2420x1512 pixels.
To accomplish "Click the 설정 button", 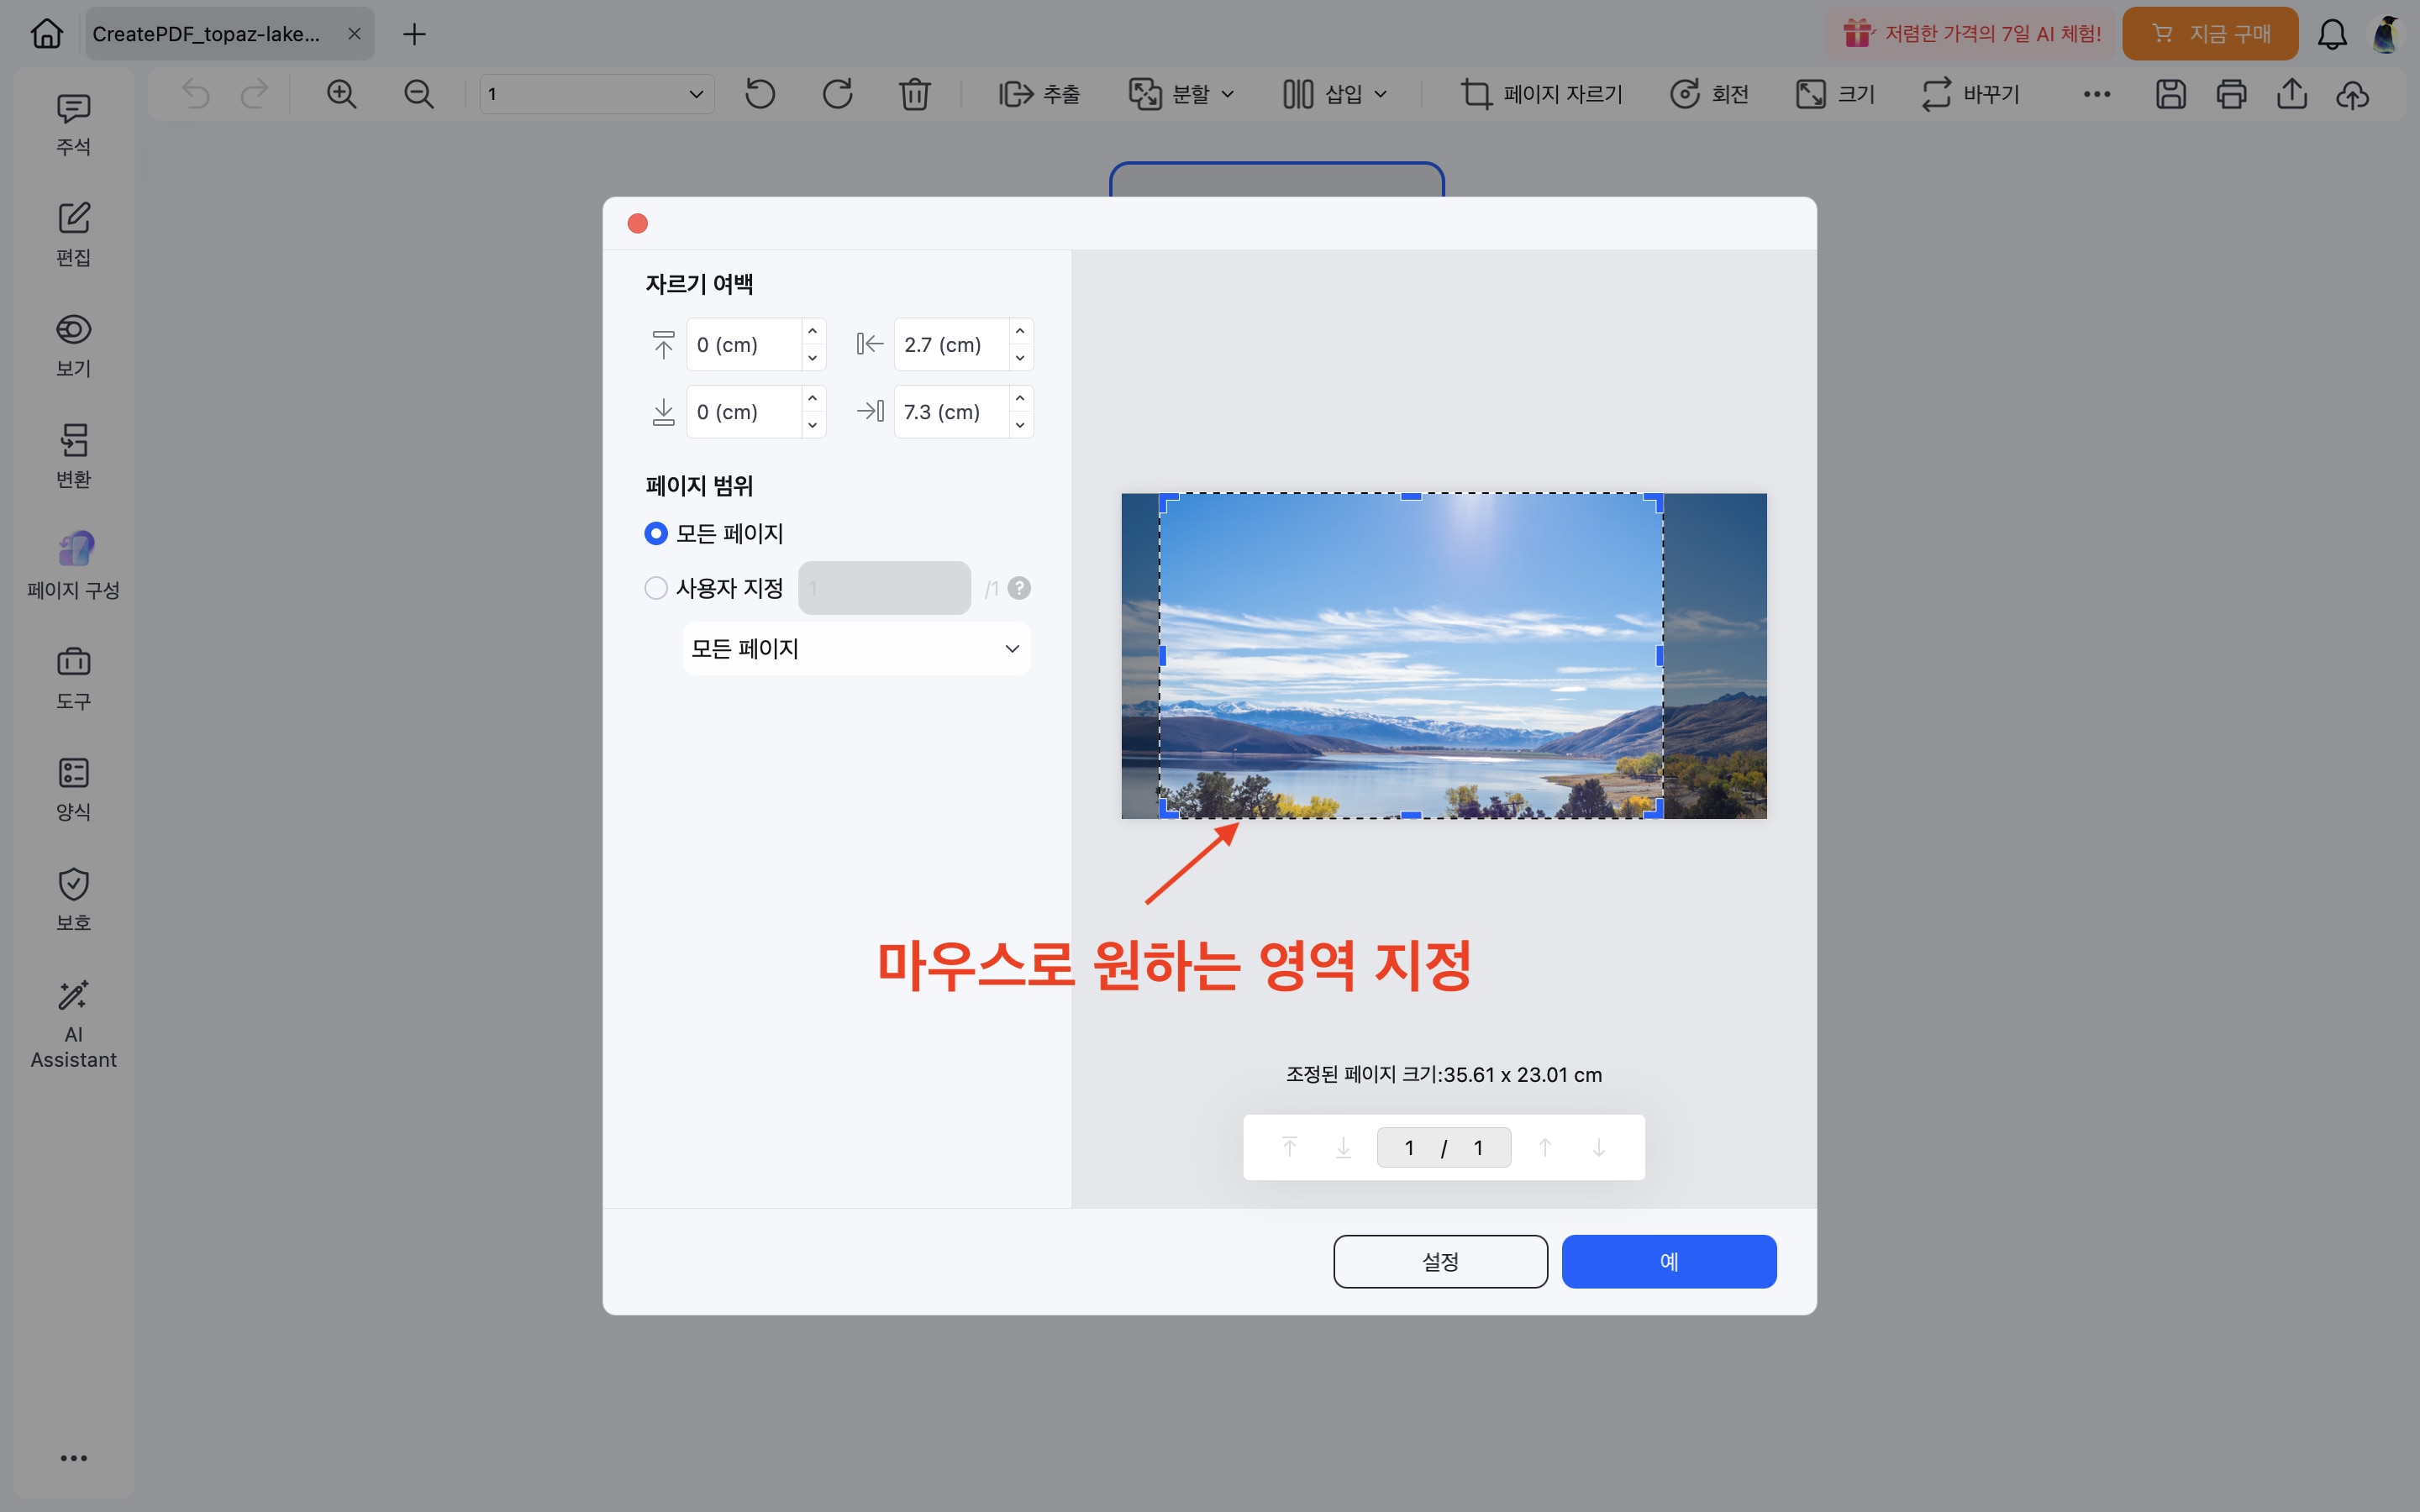I will (1440, 1261).
